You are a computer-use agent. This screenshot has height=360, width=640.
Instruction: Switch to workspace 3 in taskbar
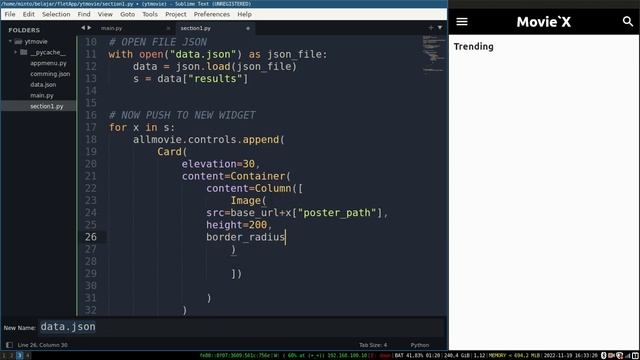pos(19,356)
